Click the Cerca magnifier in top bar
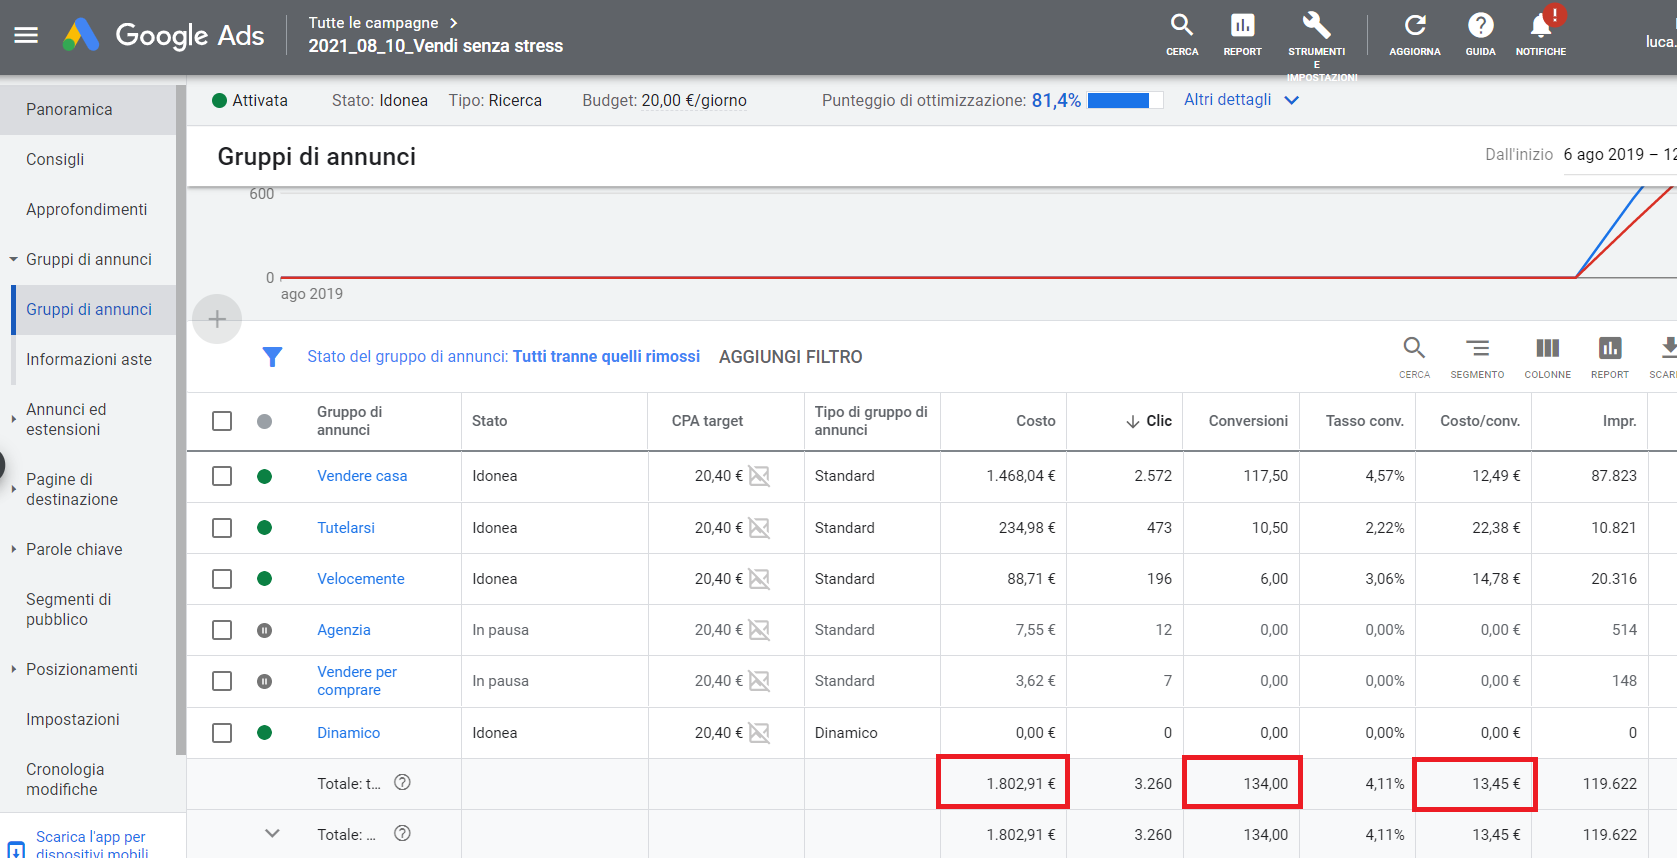The image size is (1677, 858). pos(1181,26)
